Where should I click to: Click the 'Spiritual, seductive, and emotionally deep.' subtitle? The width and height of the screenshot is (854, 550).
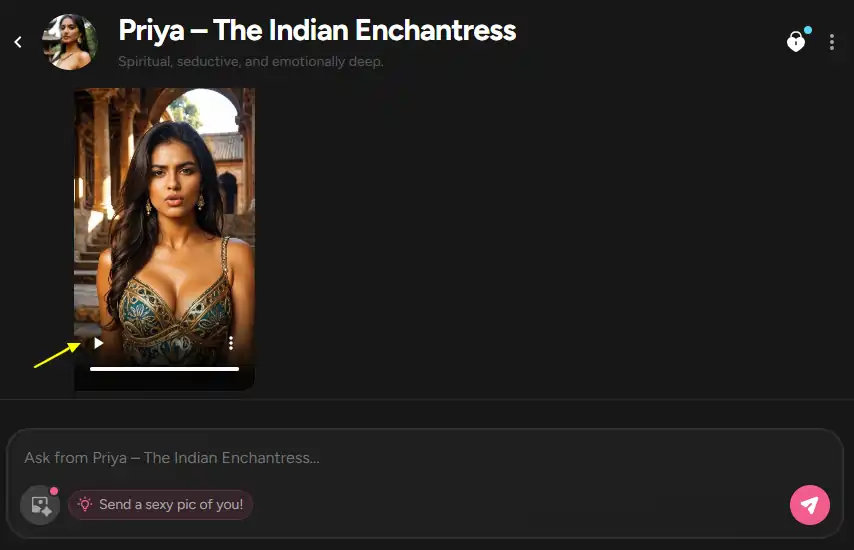tap(251, 62)
